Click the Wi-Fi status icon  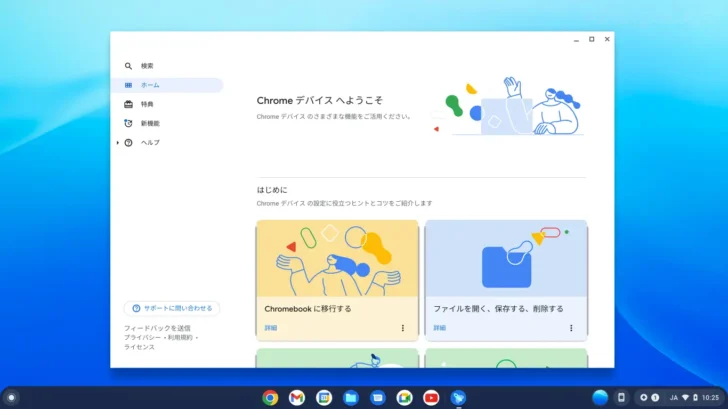click(685, 398)
